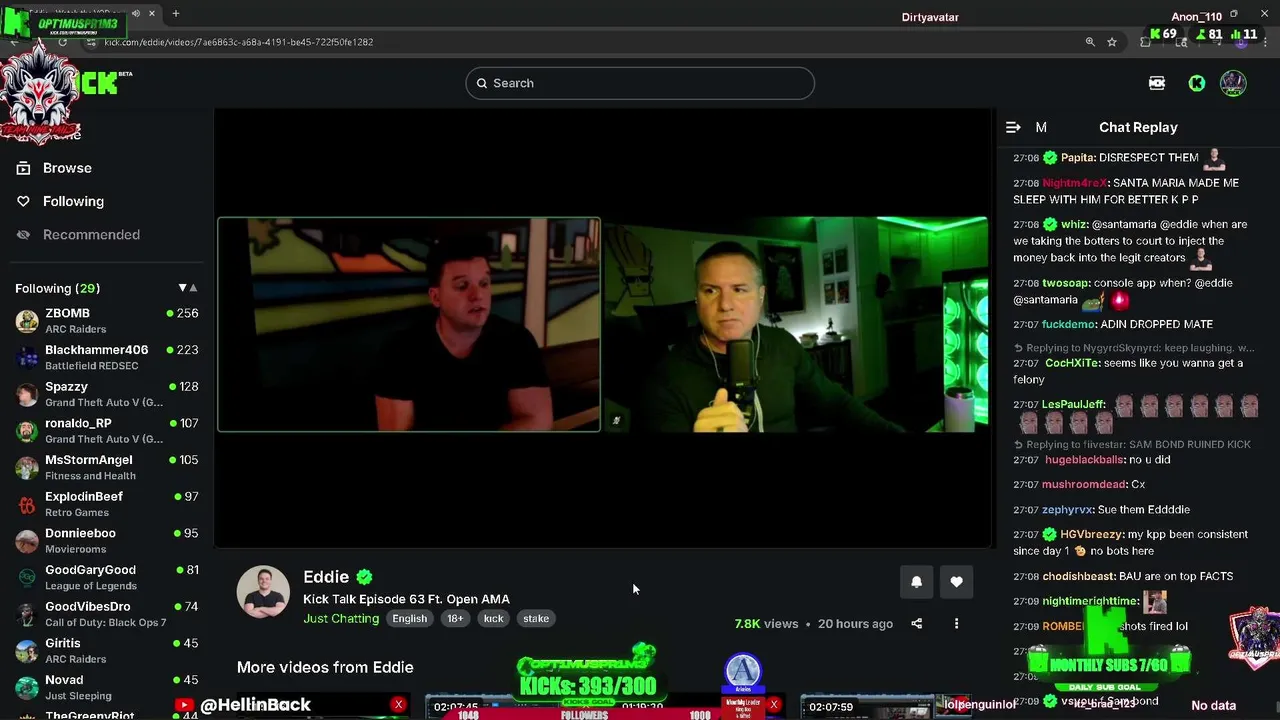Open Eddie's profile picture

coord(263,592)
